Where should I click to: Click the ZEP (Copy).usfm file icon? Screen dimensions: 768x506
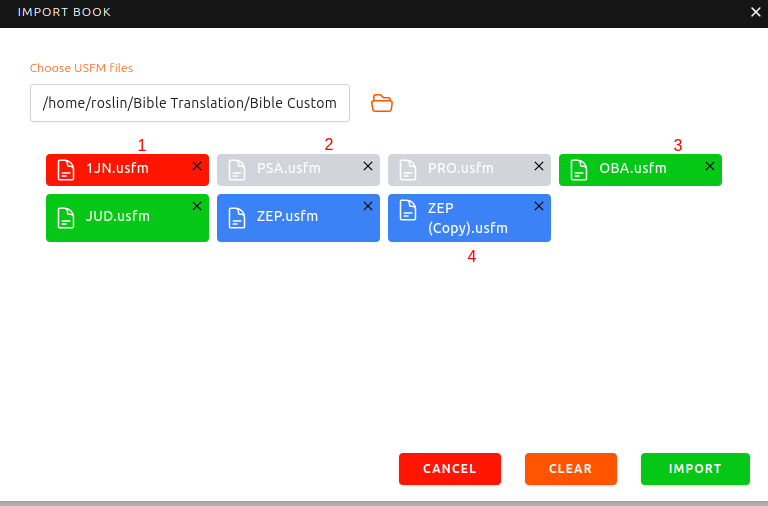tap(407, 210)
